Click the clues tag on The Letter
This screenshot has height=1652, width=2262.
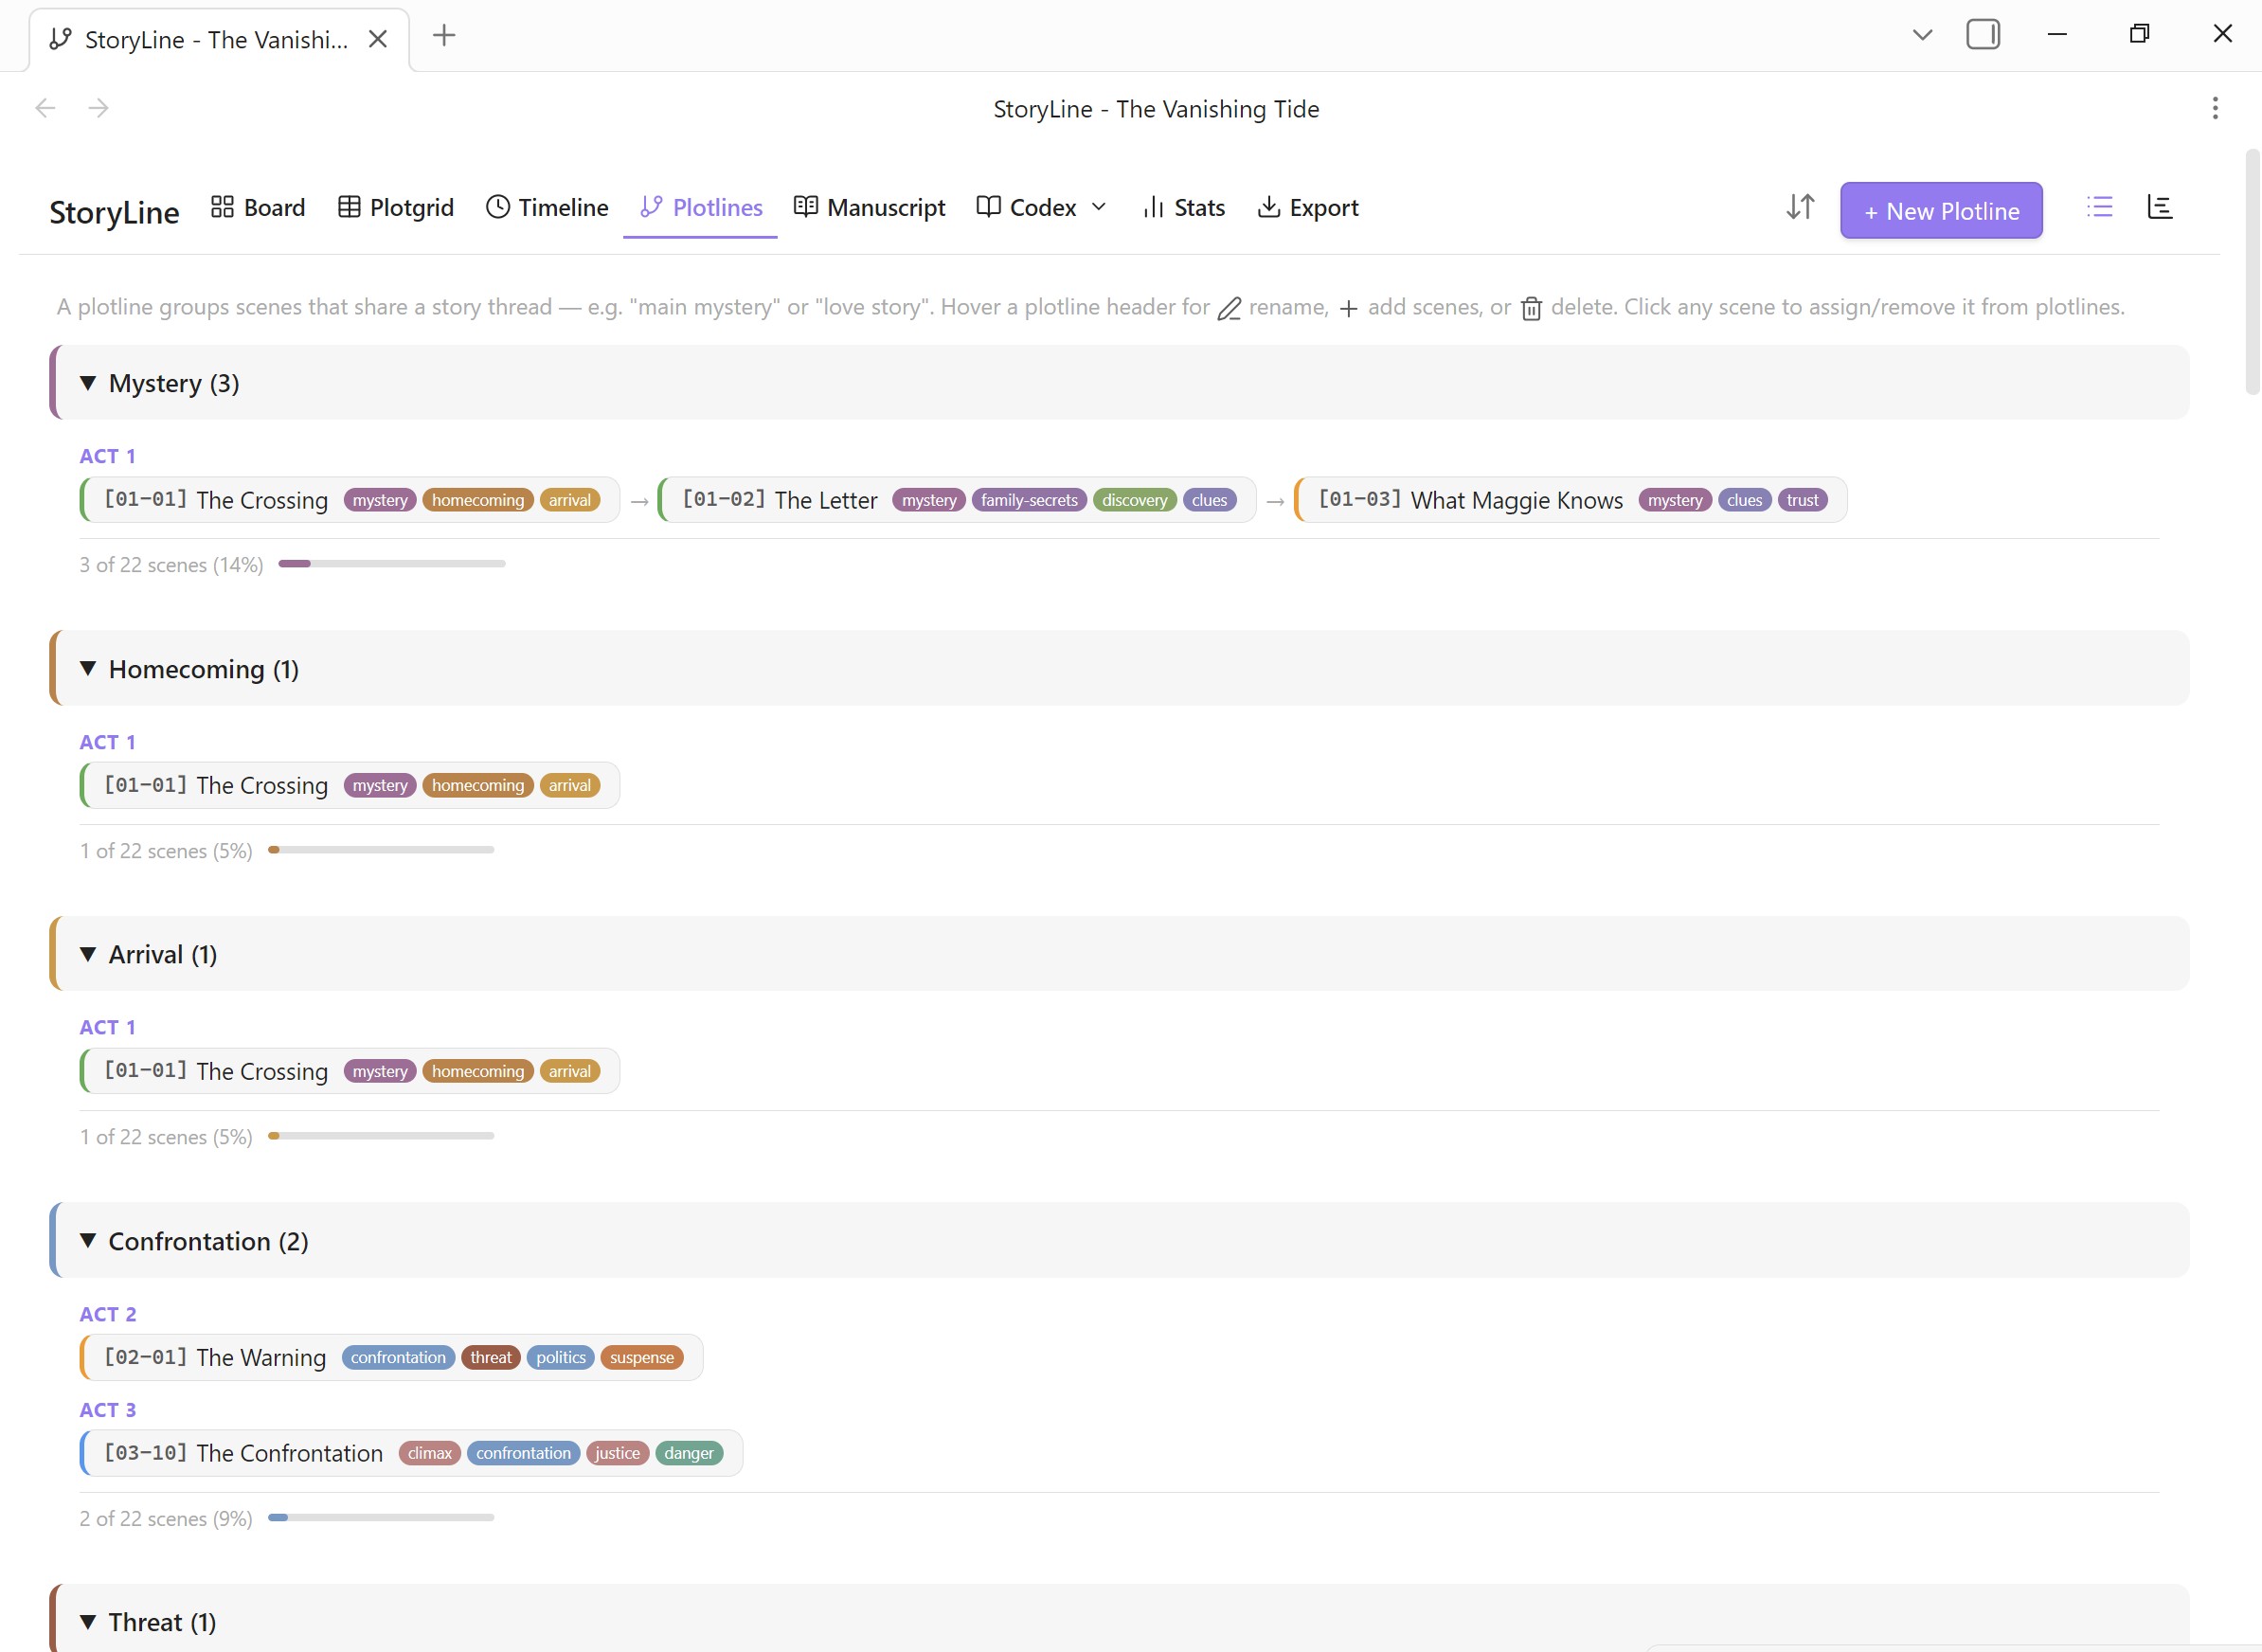point(1209,500)
